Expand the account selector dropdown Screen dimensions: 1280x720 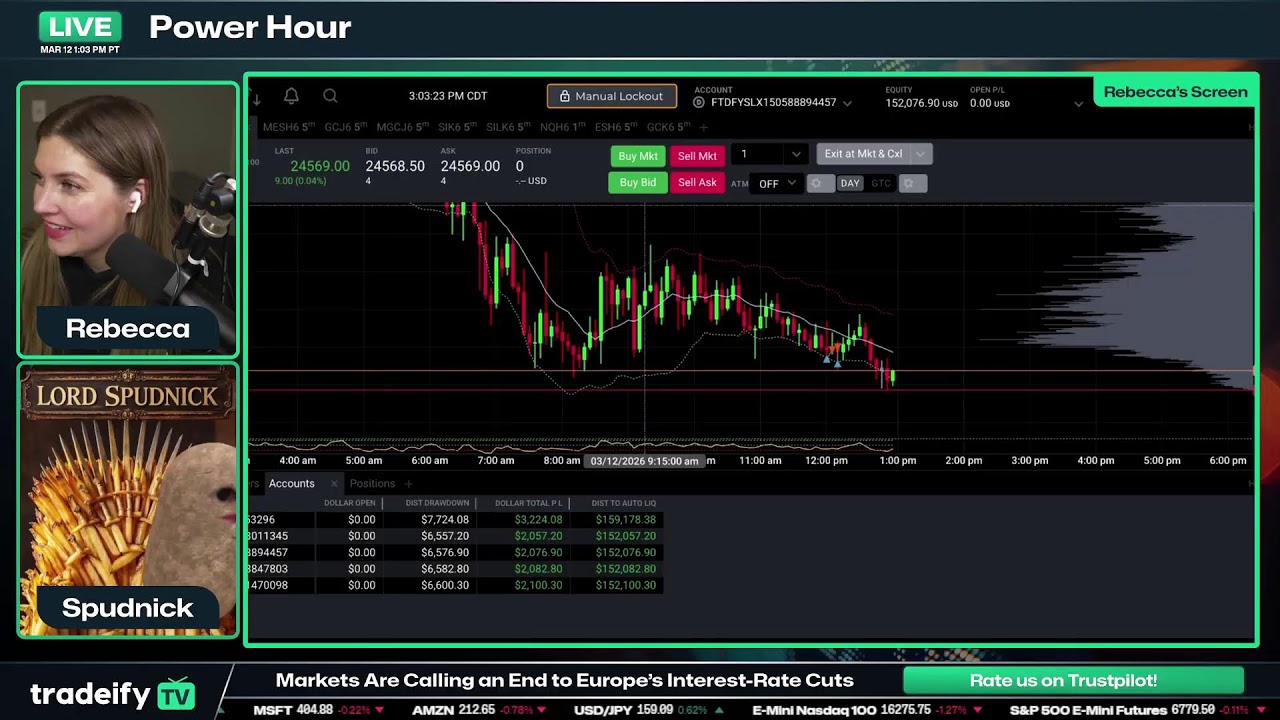point(847,103)
